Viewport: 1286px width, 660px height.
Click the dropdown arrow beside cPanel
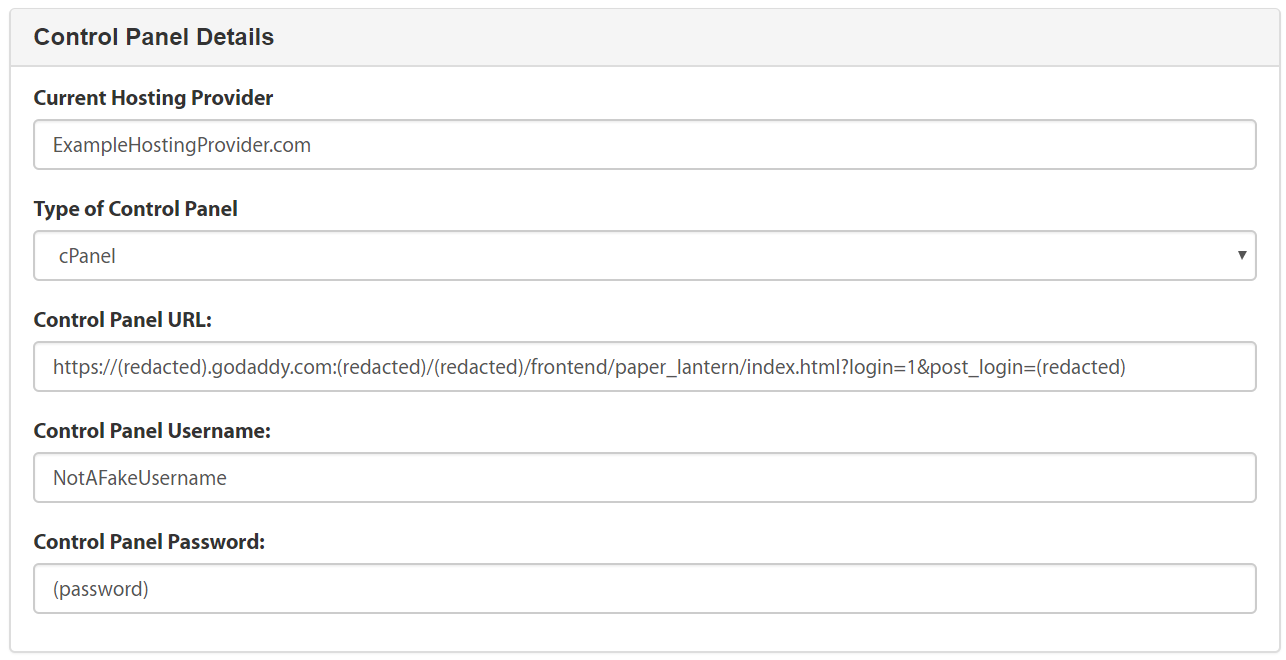click(1241, 255)
